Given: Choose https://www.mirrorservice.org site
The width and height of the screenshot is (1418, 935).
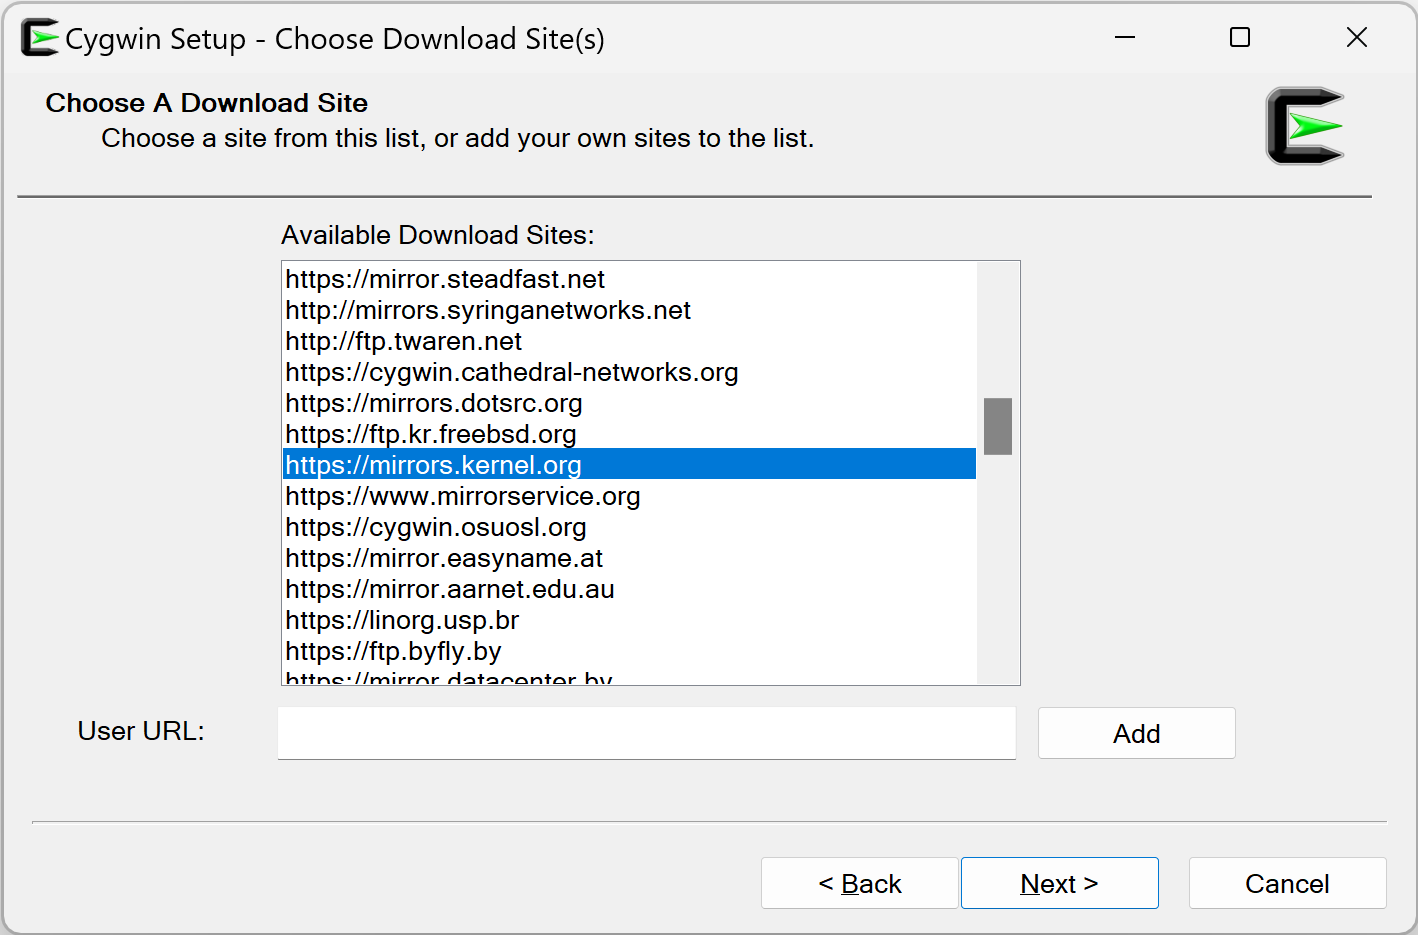Looking at the screenshot, I should tap(629, 496).
